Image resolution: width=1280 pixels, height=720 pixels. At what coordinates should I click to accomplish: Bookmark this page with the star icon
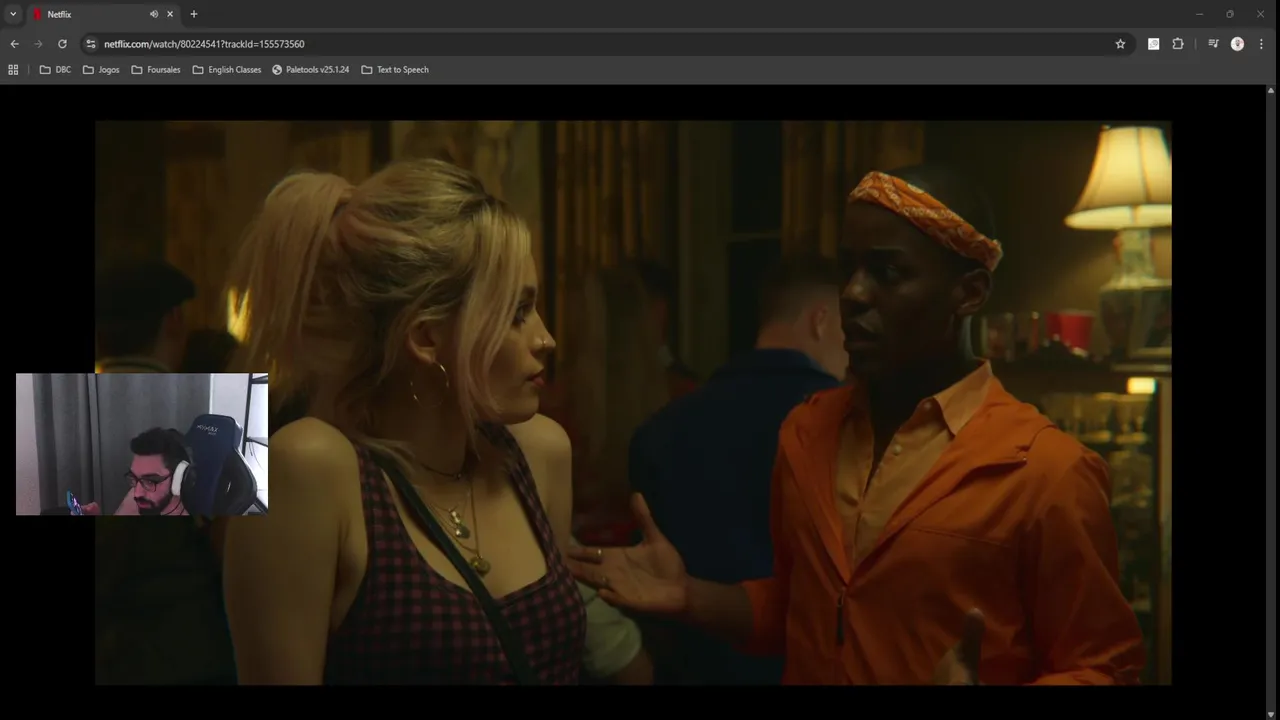click(1120, 44)
